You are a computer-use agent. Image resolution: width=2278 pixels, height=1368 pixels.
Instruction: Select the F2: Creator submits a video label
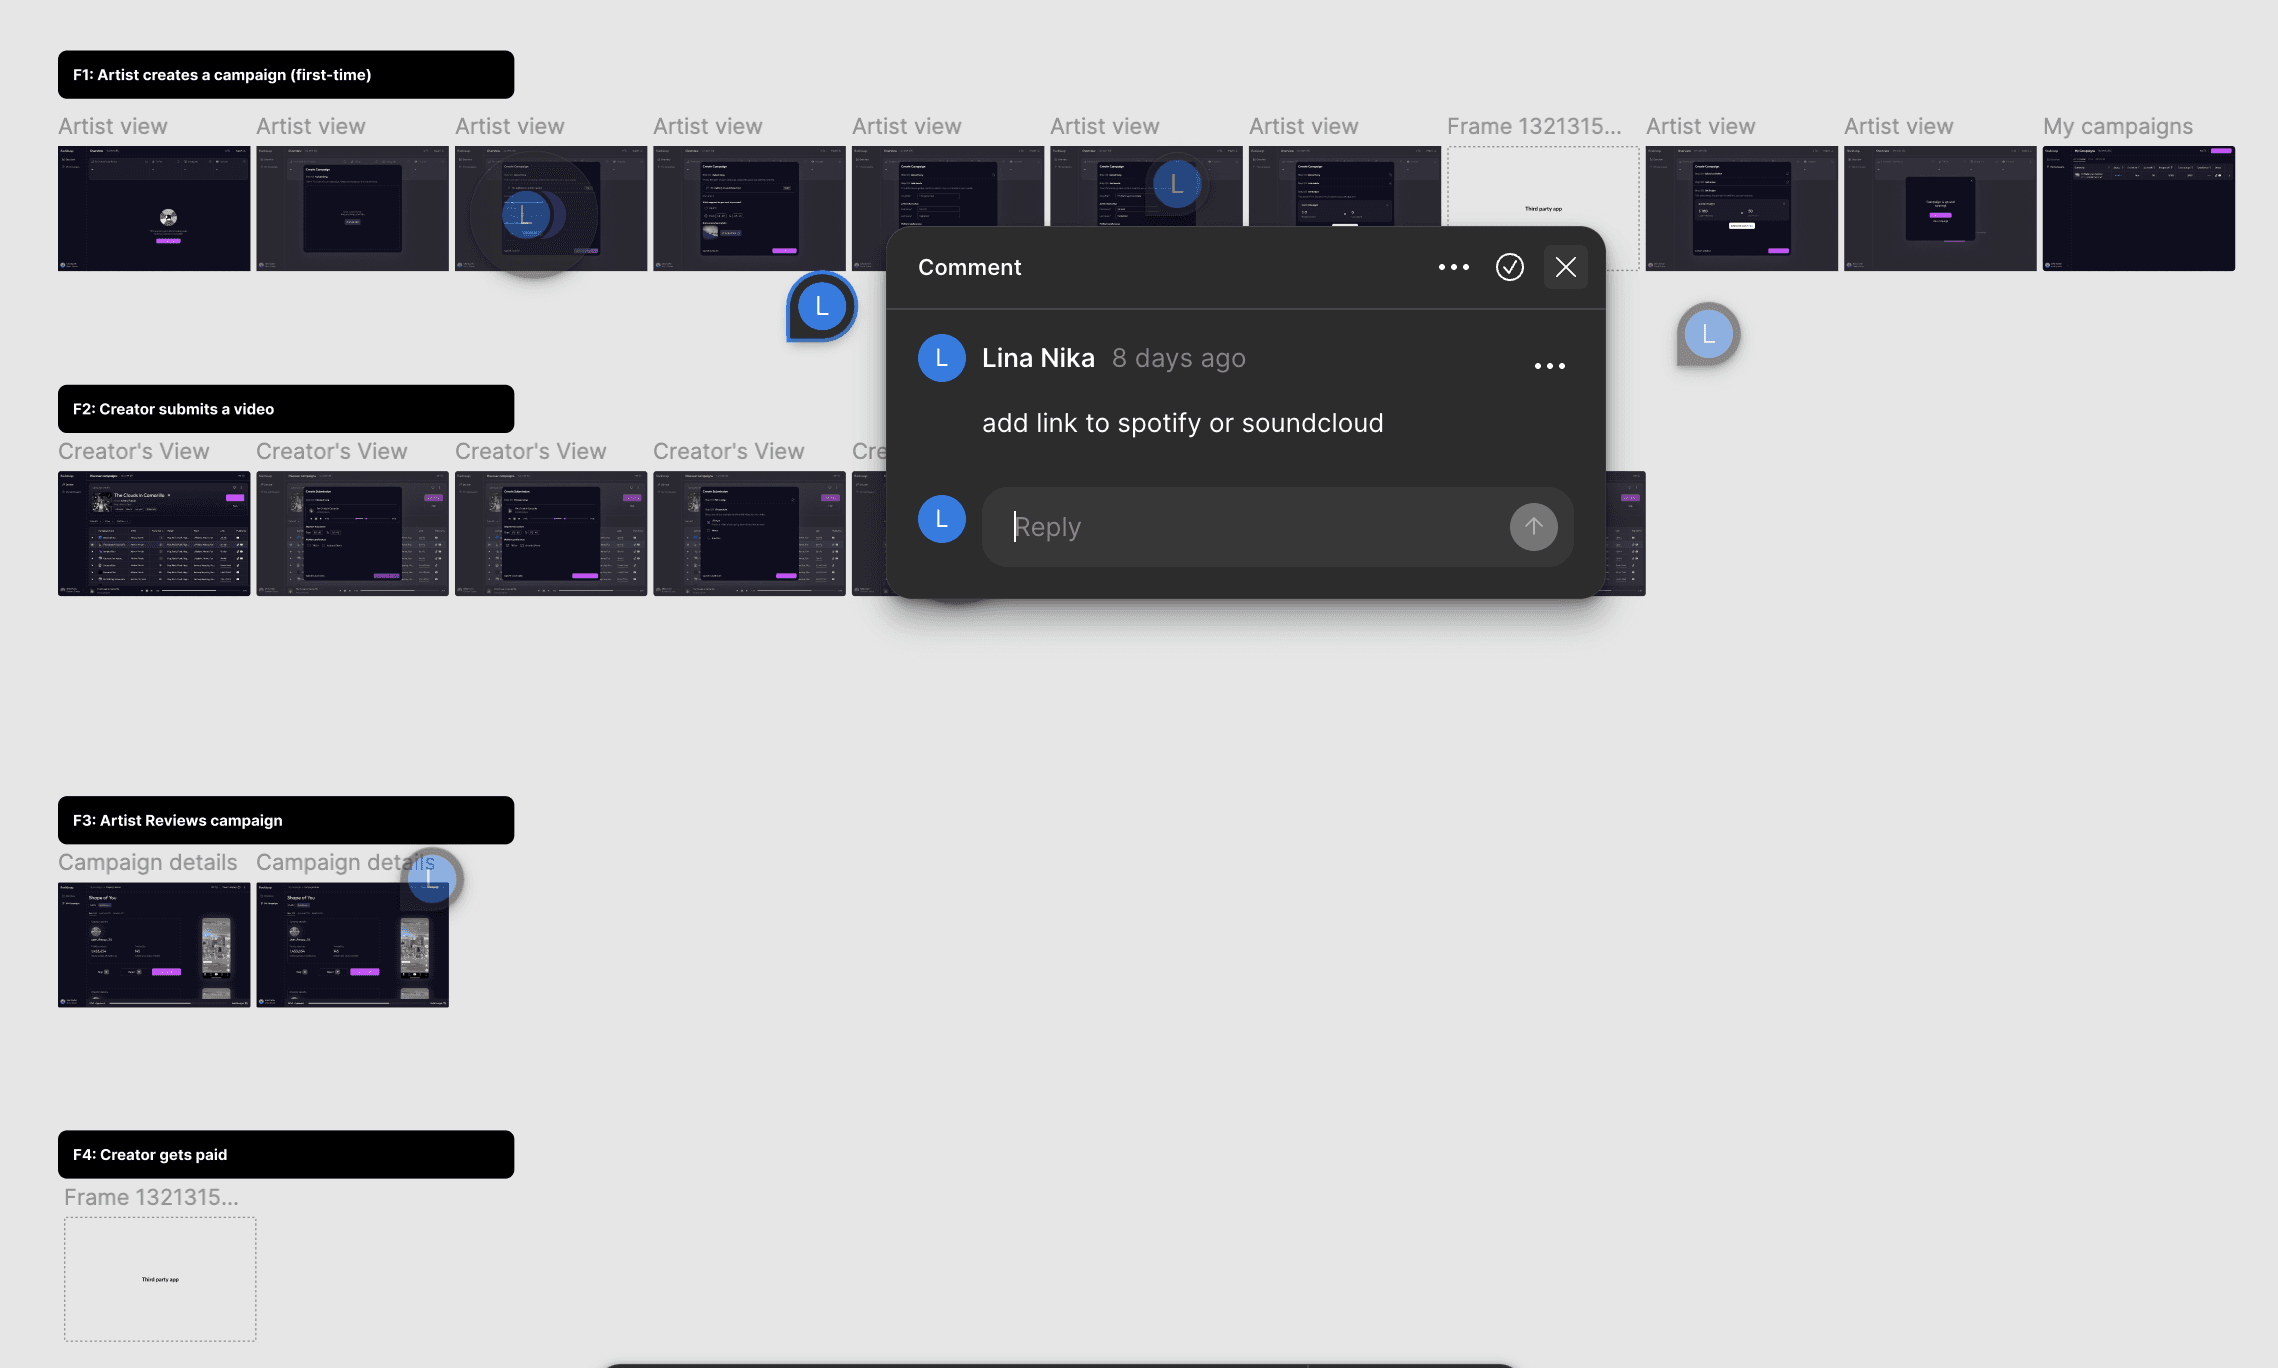[286, 409]
